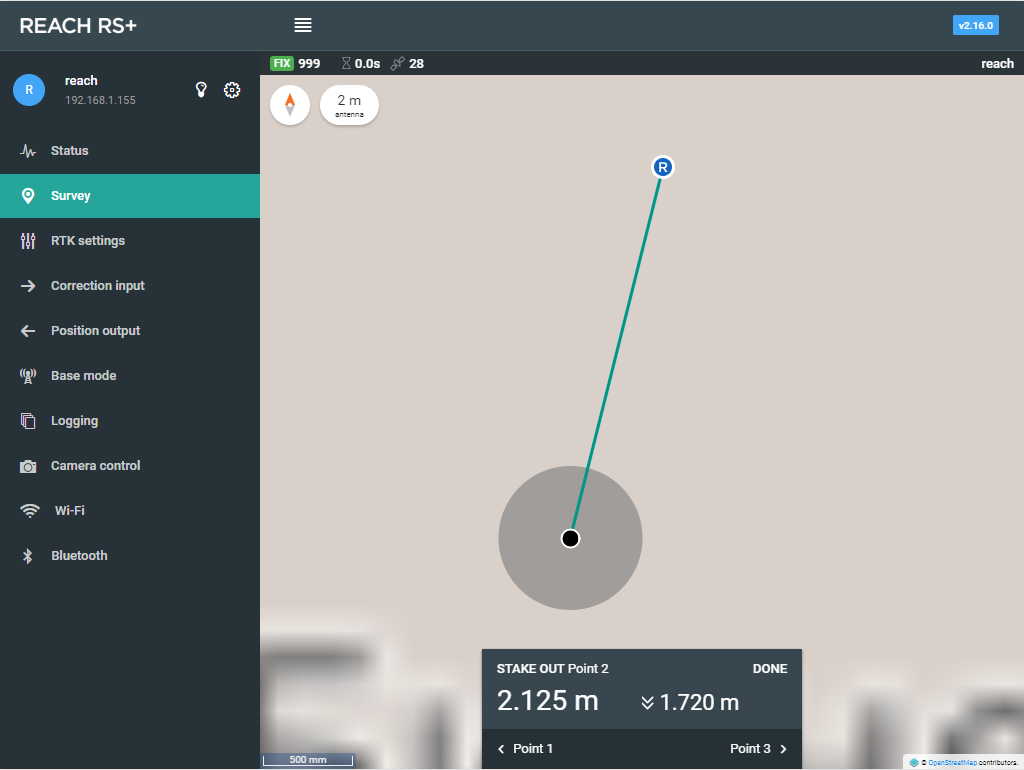Open Bluetooth settings
The height and width of the screenshot is (770, 1024).
pos(130,556)
